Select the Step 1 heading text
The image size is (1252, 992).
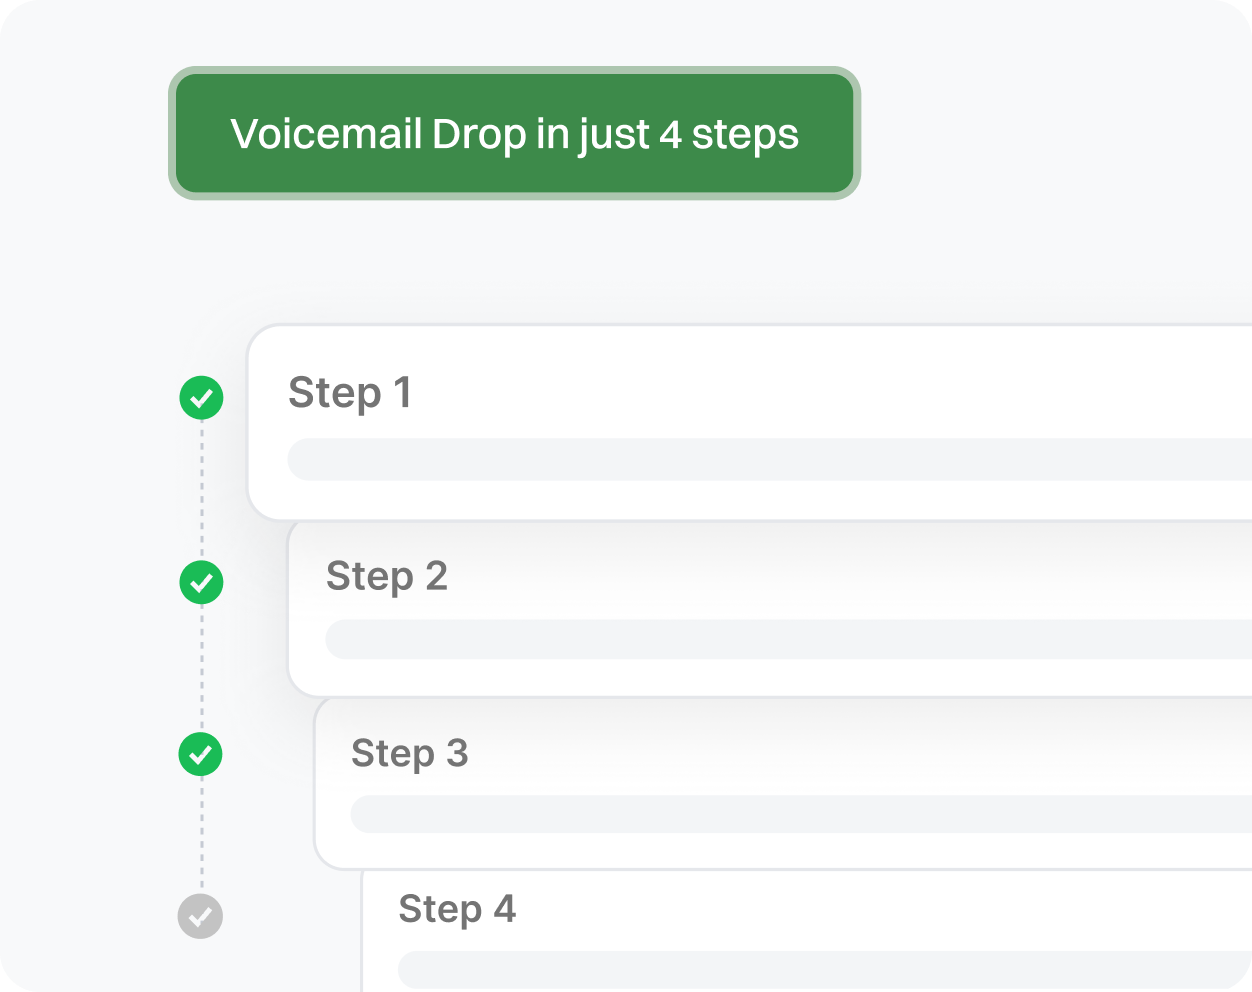[x=350, y=393]
